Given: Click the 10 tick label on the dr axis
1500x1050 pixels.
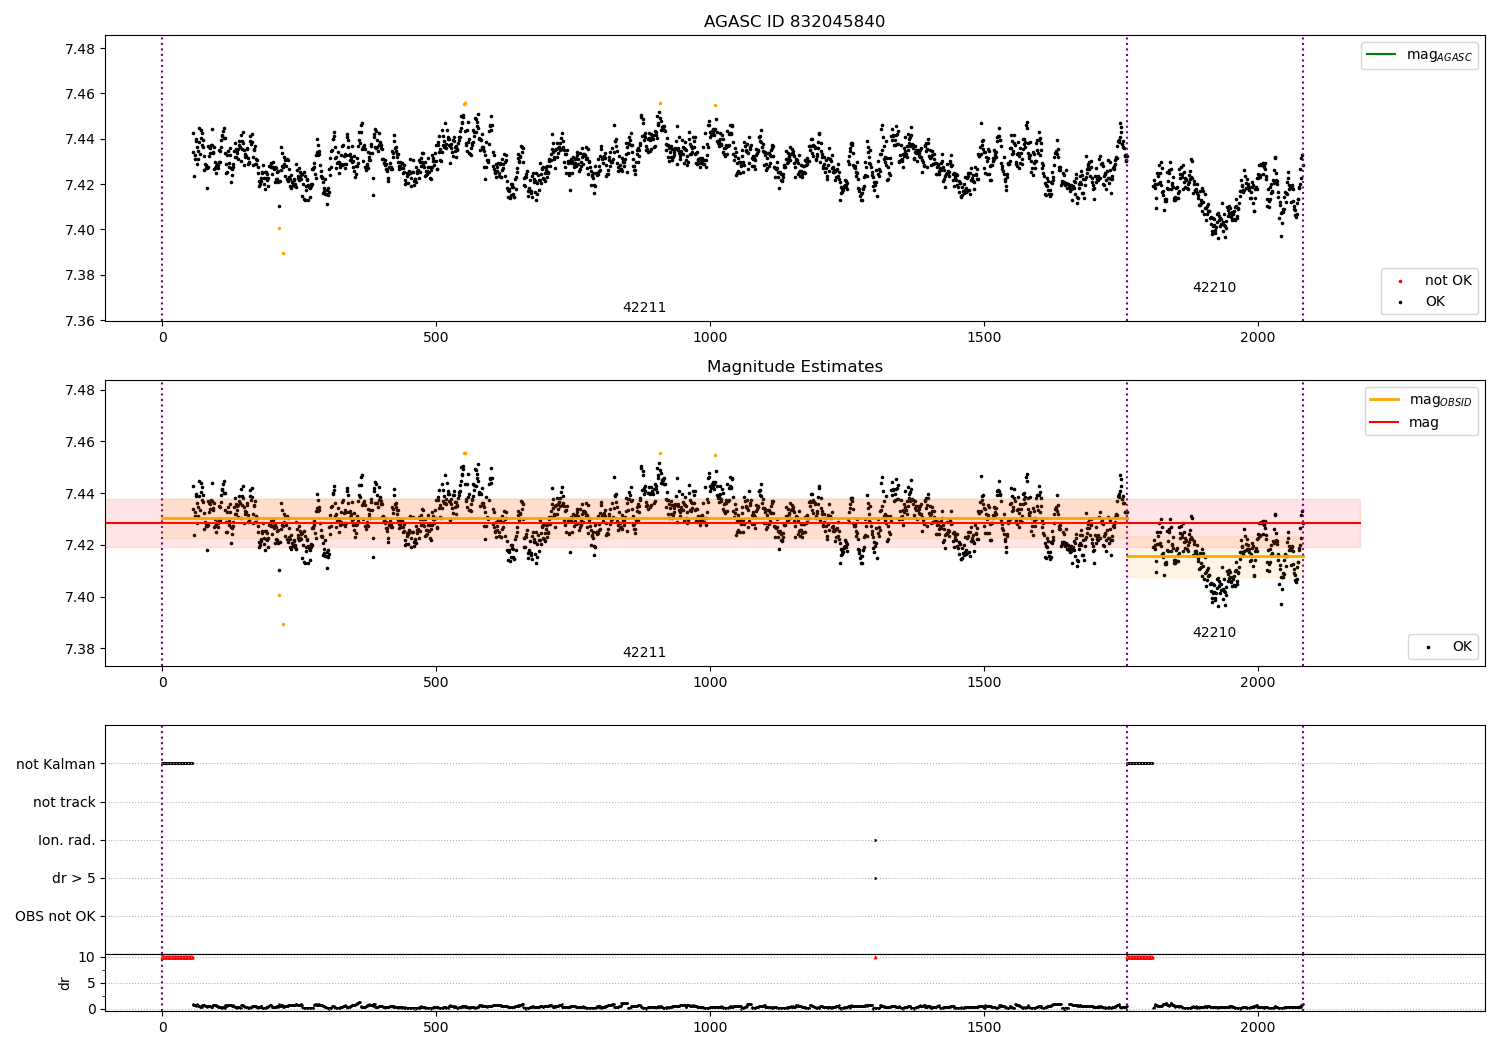Looking at the screenshot, I should click(87, 957).
